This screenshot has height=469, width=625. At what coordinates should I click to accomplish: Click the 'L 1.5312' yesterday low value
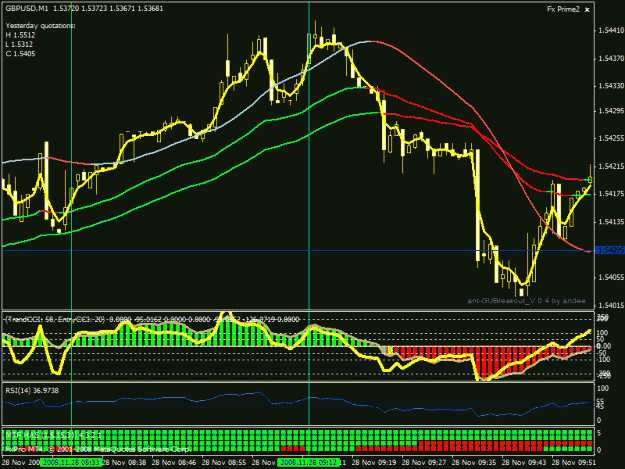click(x=19, y=44)
